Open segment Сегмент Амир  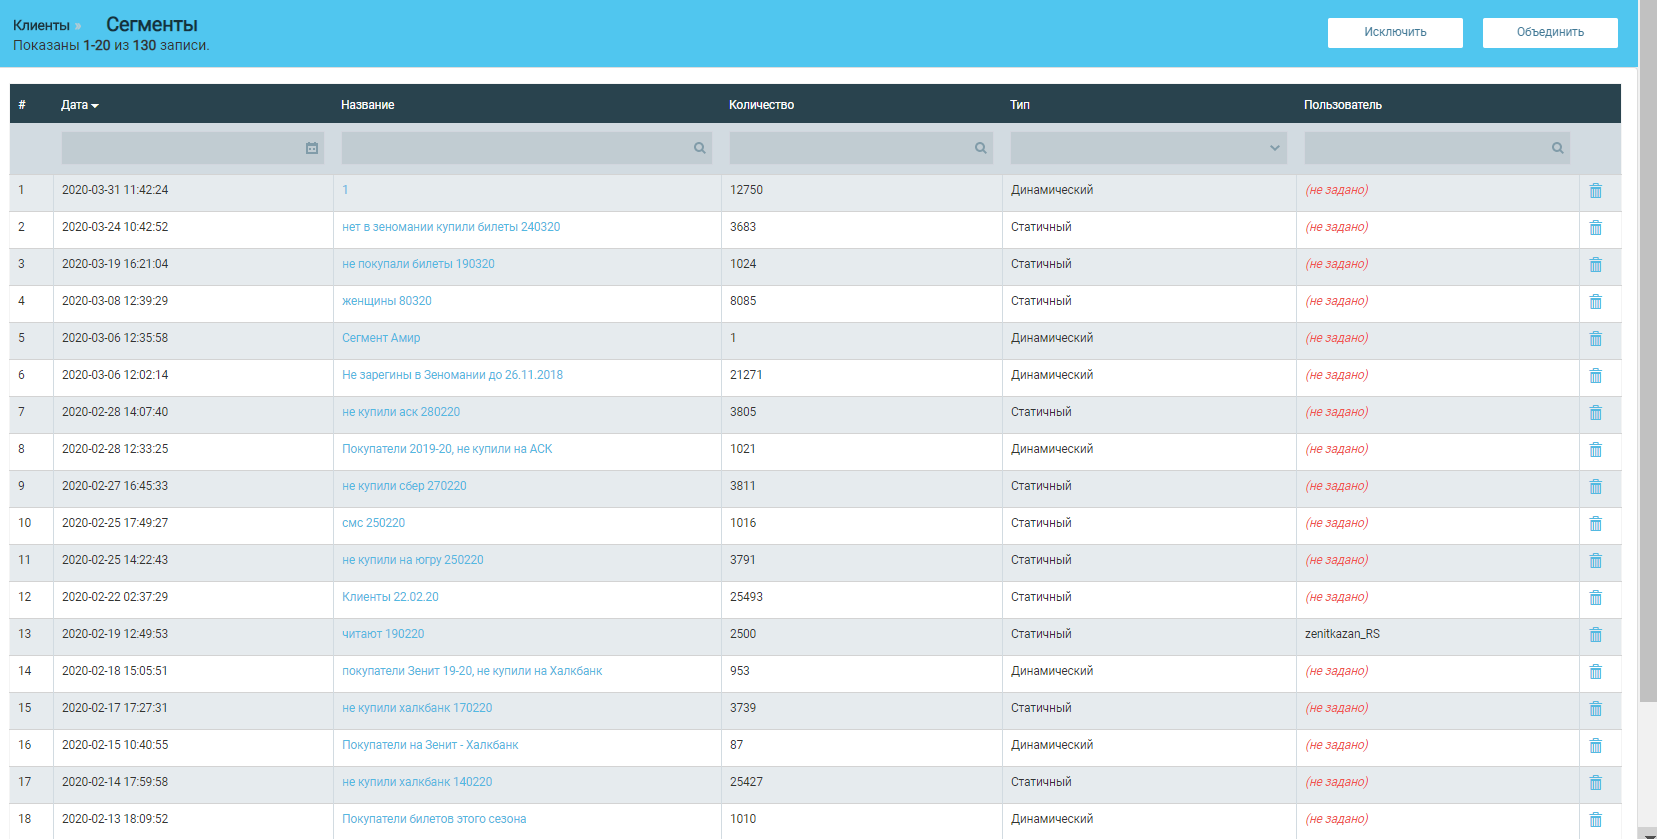coord(381,338)
